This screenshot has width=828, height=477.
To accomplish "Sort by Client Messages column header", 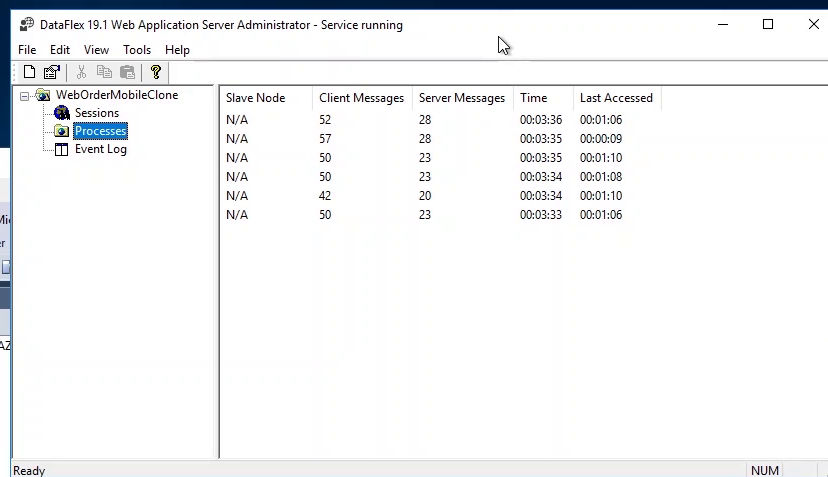I will (x=361, y=98).
